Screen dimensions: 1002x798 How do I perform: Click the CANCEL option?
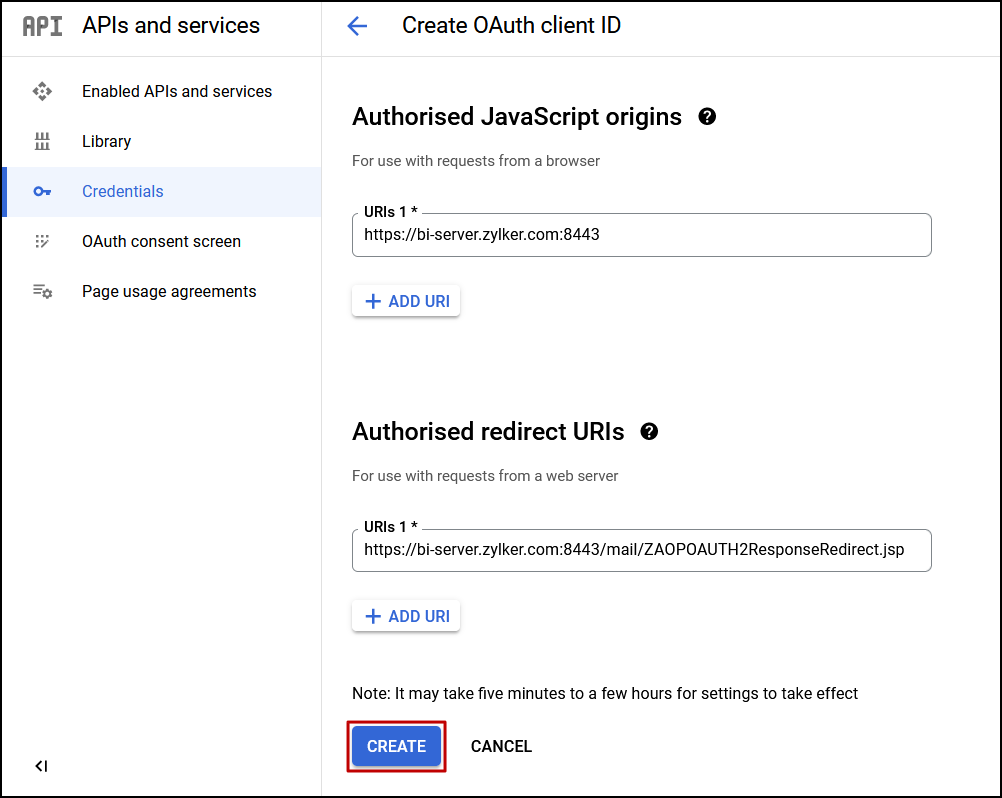(501, 746)
